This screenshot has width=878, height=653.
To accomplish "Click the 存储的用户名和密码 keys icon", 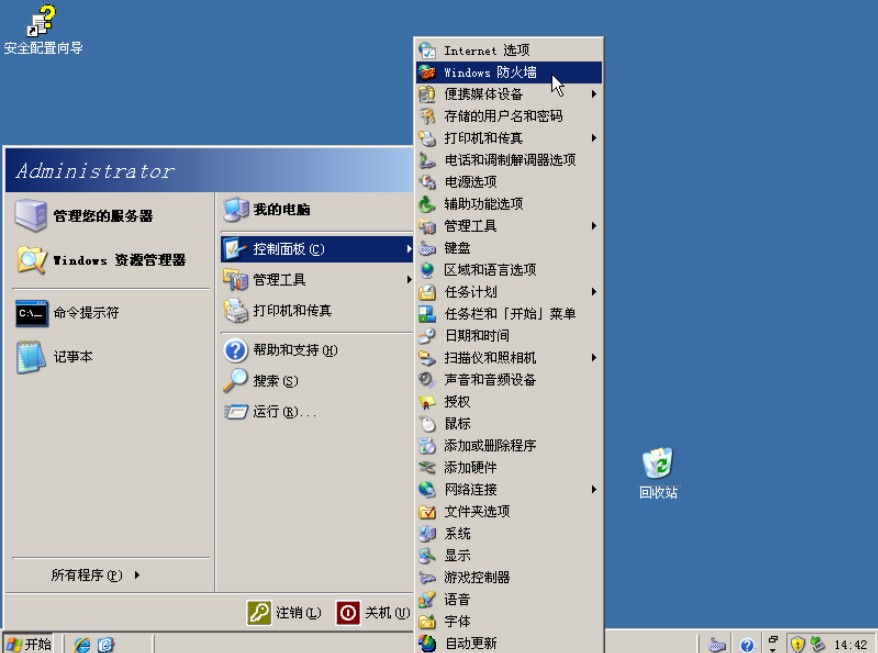I will pyautogui.click(x=427, y=116).
